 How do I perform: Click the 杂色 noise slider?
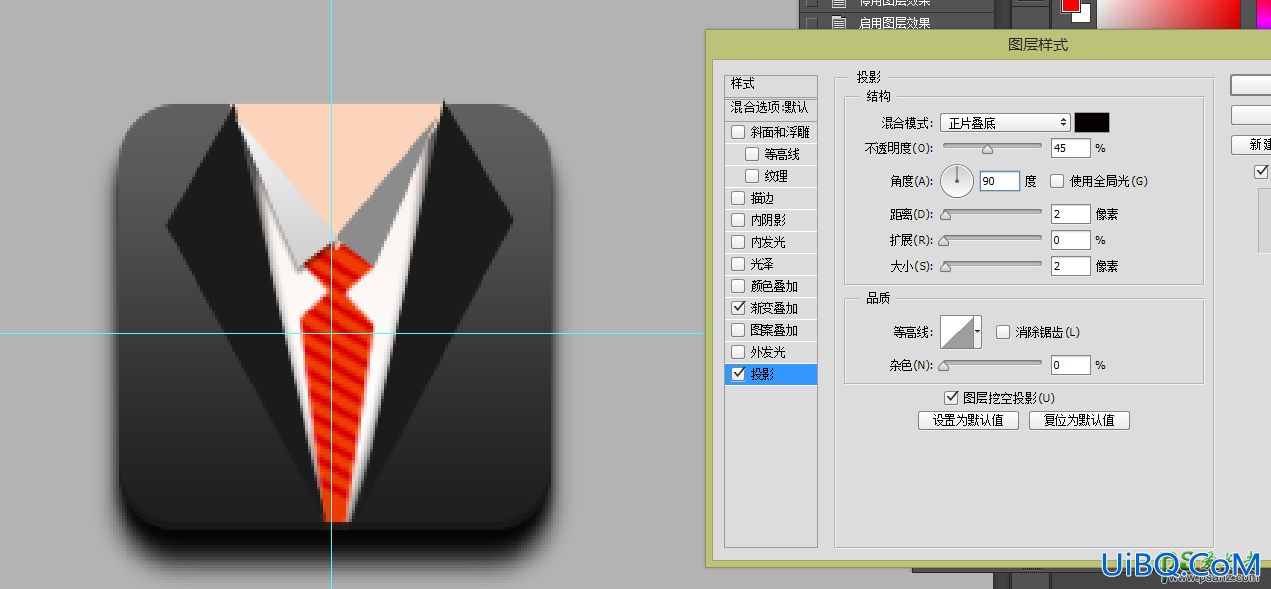(x=991, y=365)
